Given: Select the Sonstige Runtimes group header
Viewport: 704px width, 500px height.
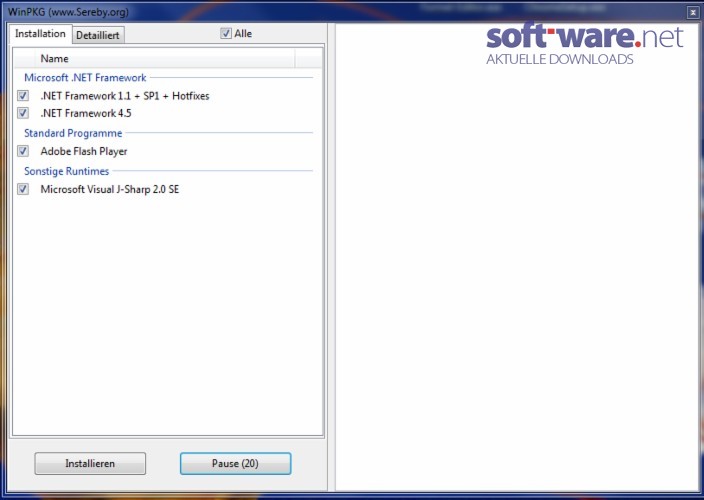Looking at the screenshot, I should click(66, 171).
